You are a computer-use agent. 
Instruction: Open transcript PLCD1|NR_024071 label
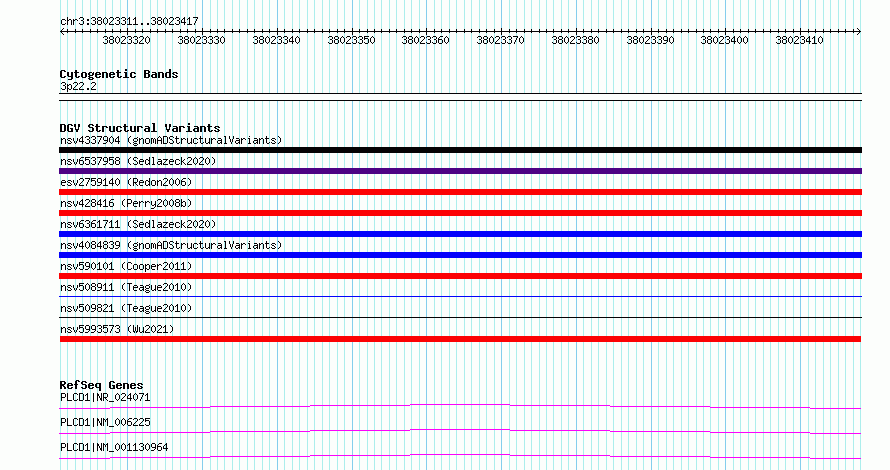[x=105, y=397]
